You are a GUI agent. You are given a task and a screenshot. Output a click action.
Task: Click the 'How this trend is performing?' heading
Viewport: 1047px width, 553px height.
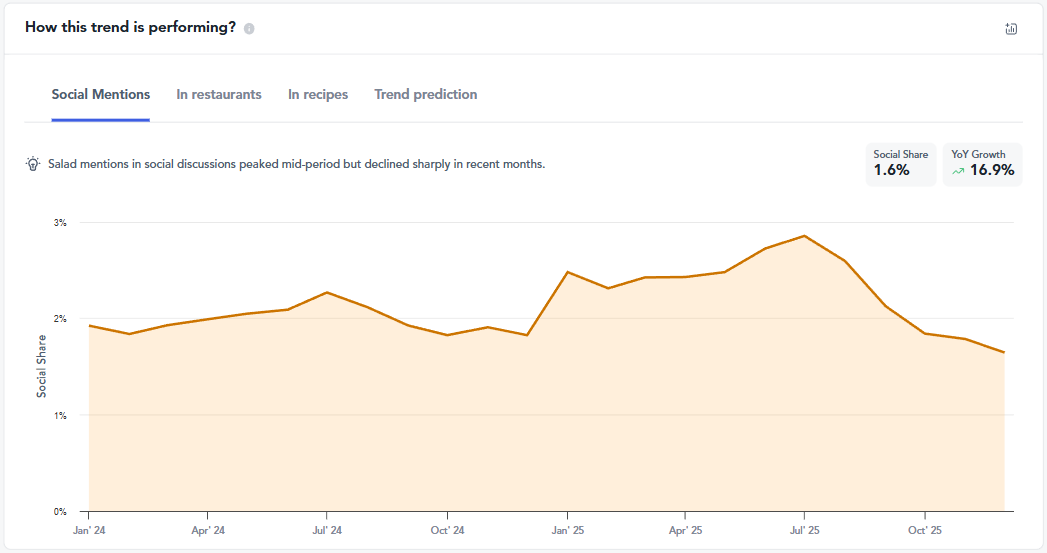pyautogui.click(x=130, y=28)
